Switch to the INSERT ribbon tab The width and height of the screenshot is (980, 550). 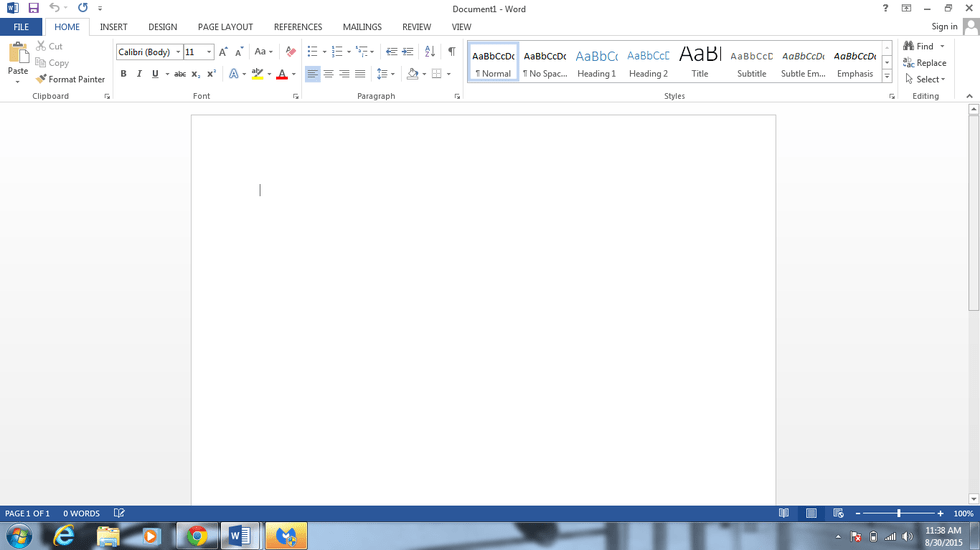113,27
